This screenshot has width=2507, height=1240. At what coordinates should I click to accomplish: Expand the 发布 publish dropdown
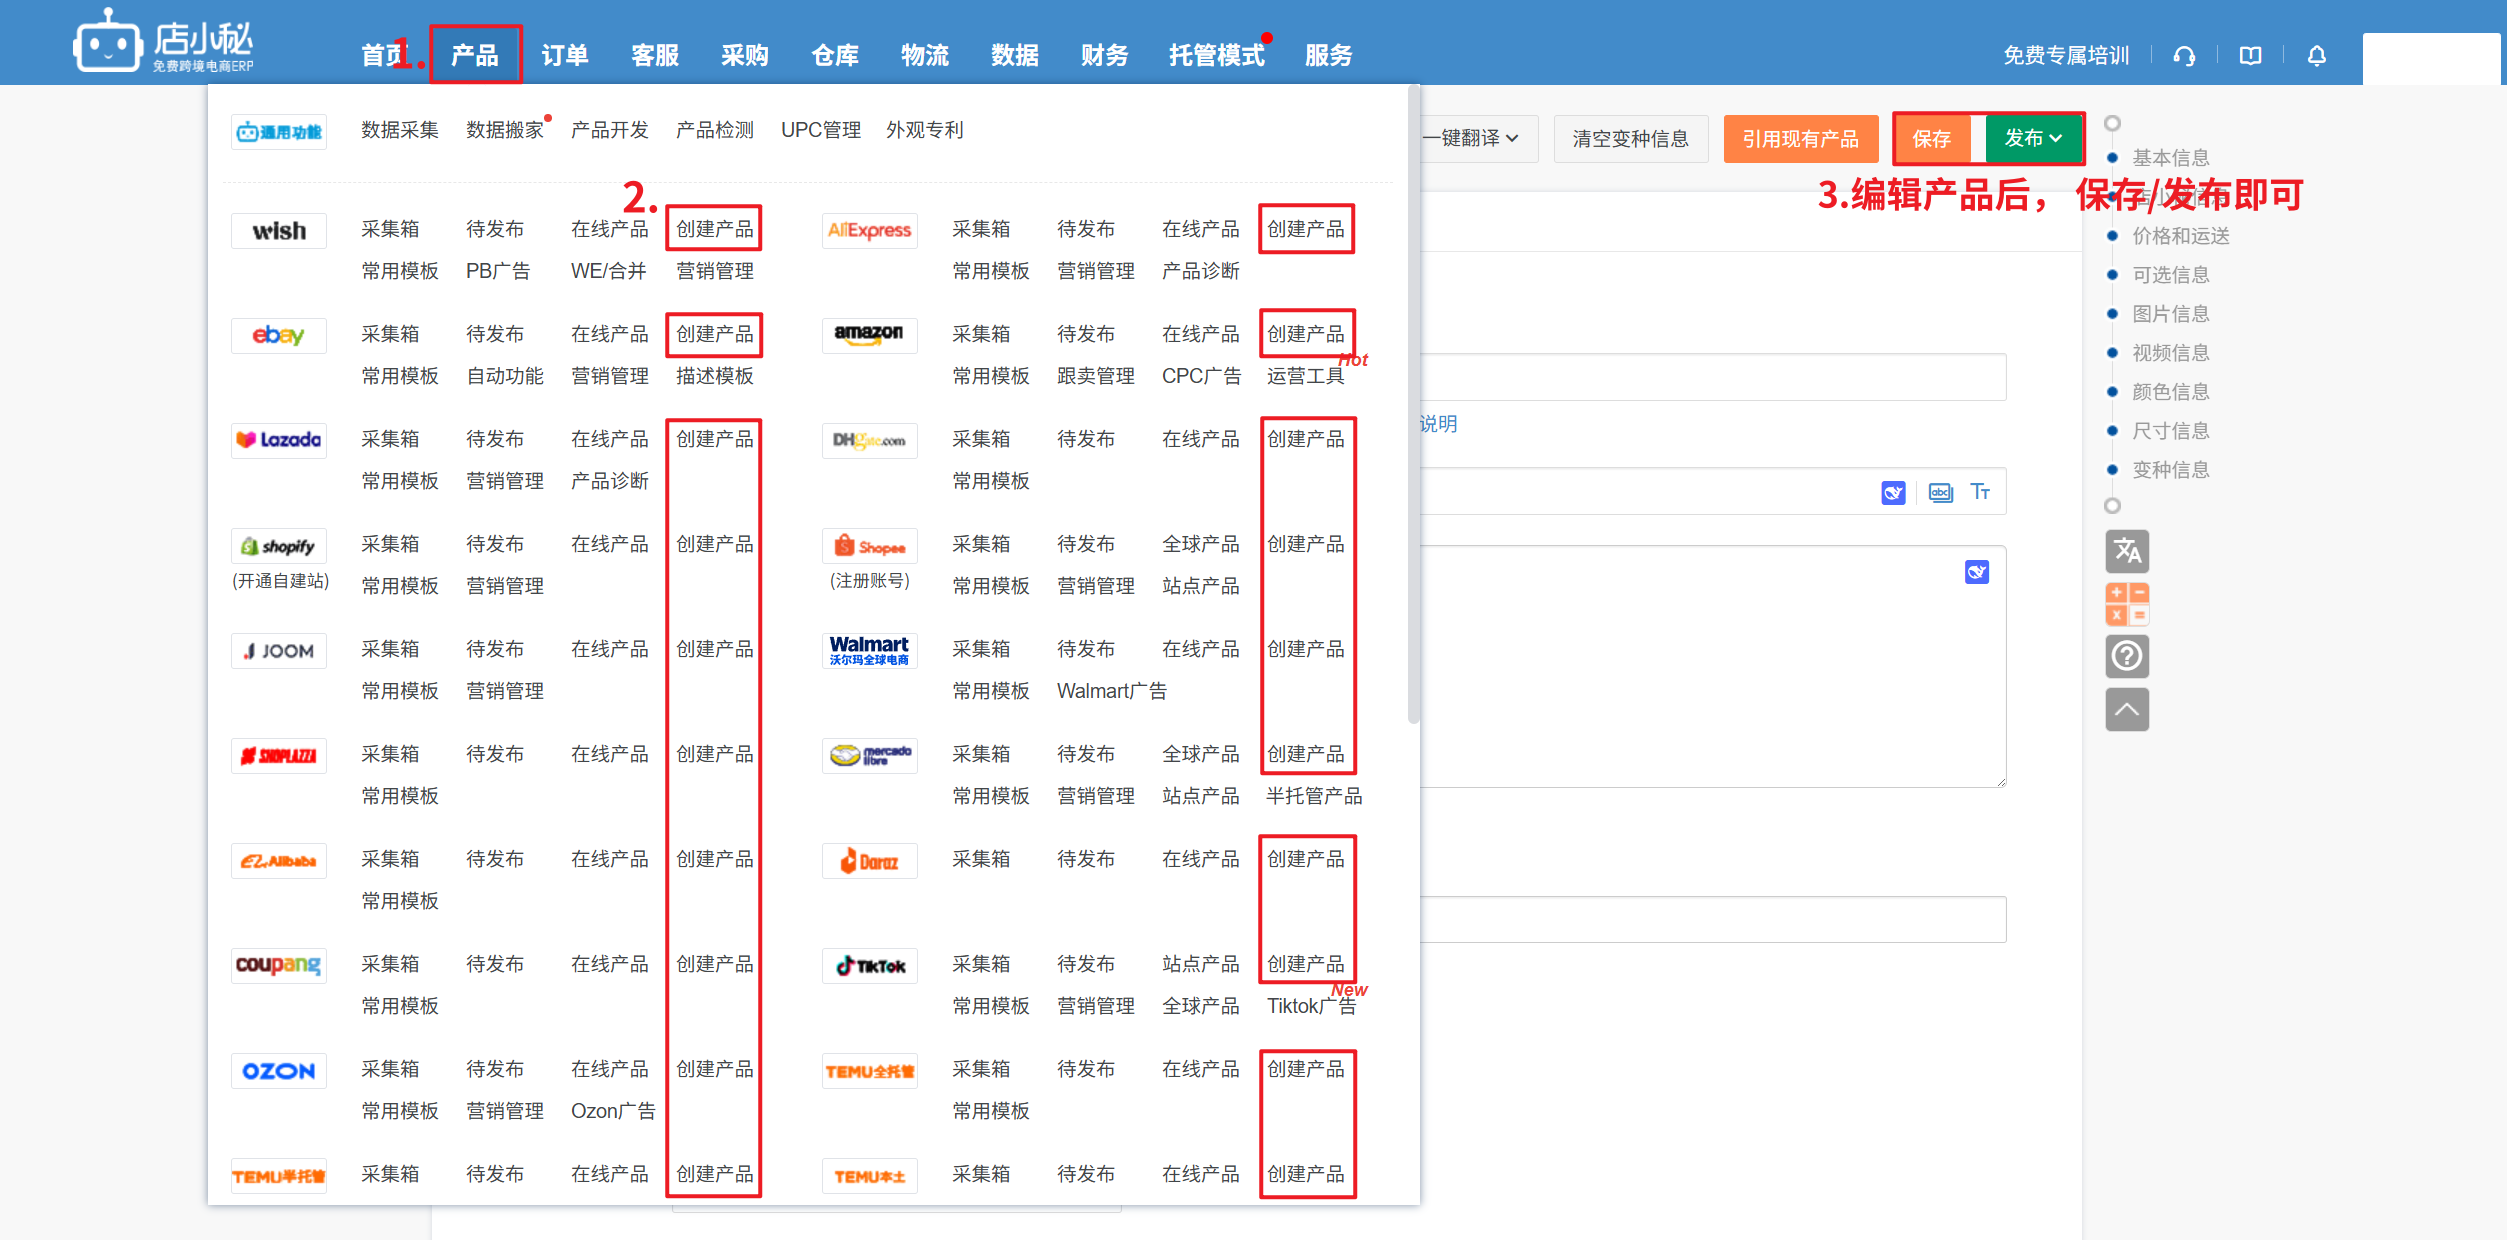pos(2033,138)
